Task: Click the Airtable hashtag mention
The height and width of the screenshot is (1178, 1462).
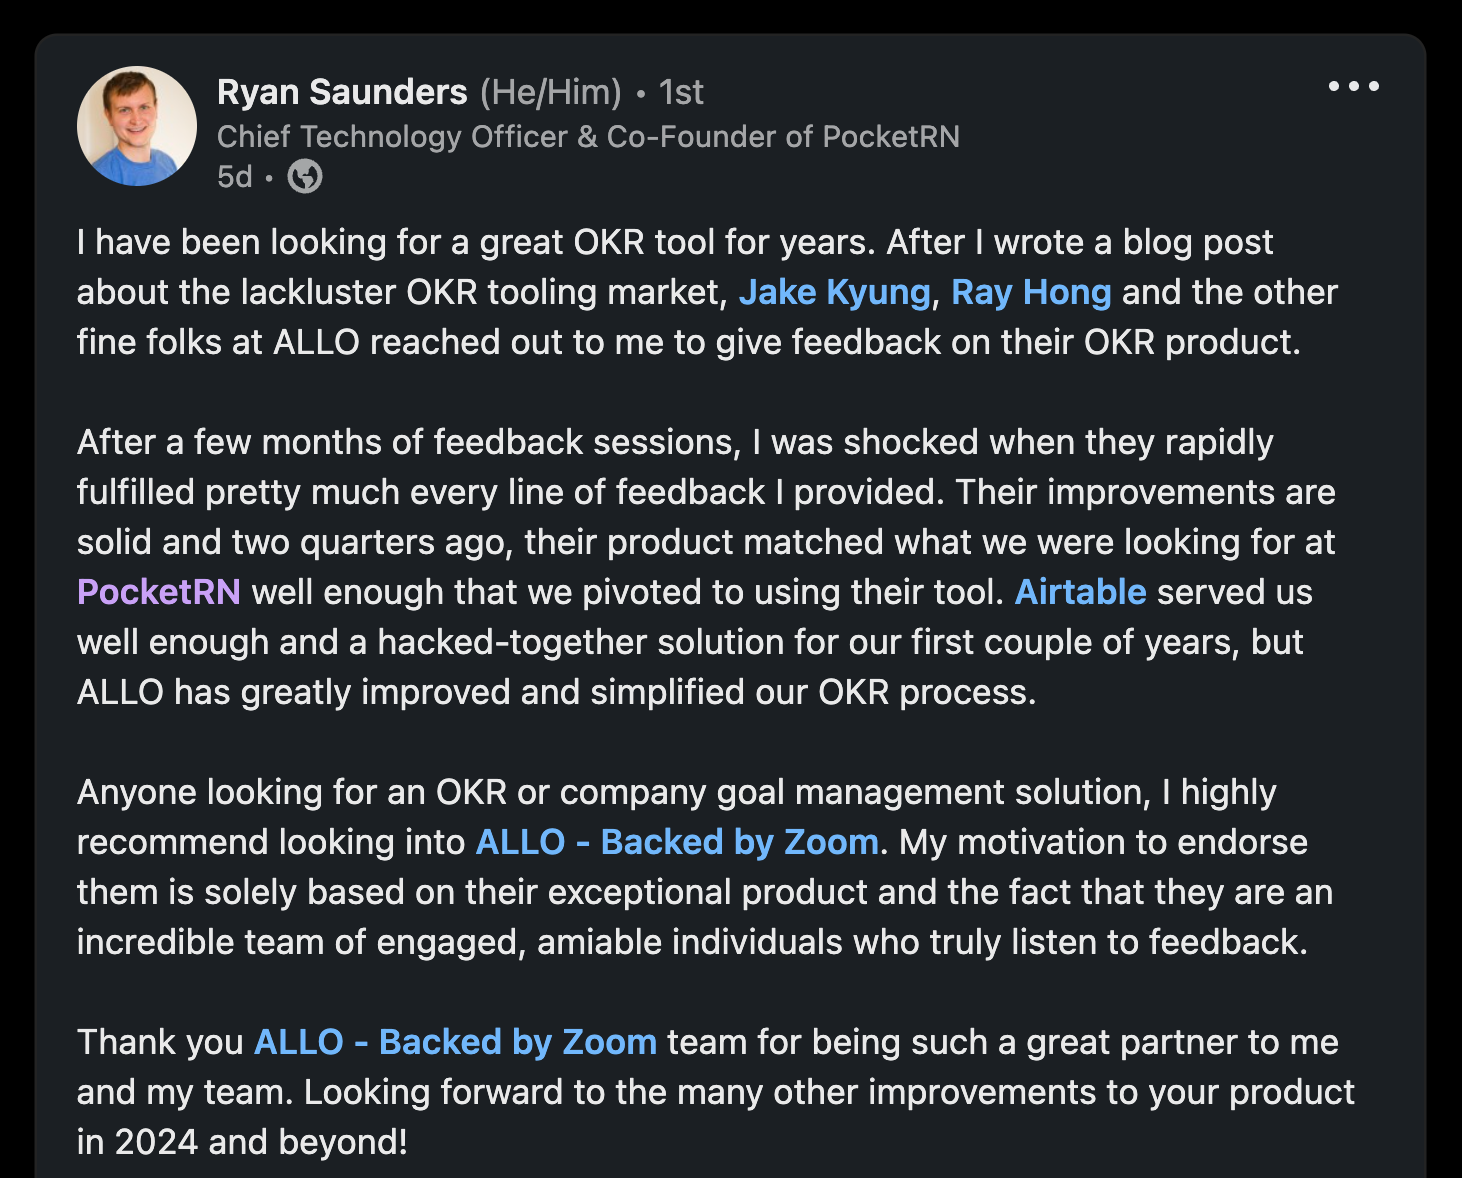Action: tap(1080, 592)
